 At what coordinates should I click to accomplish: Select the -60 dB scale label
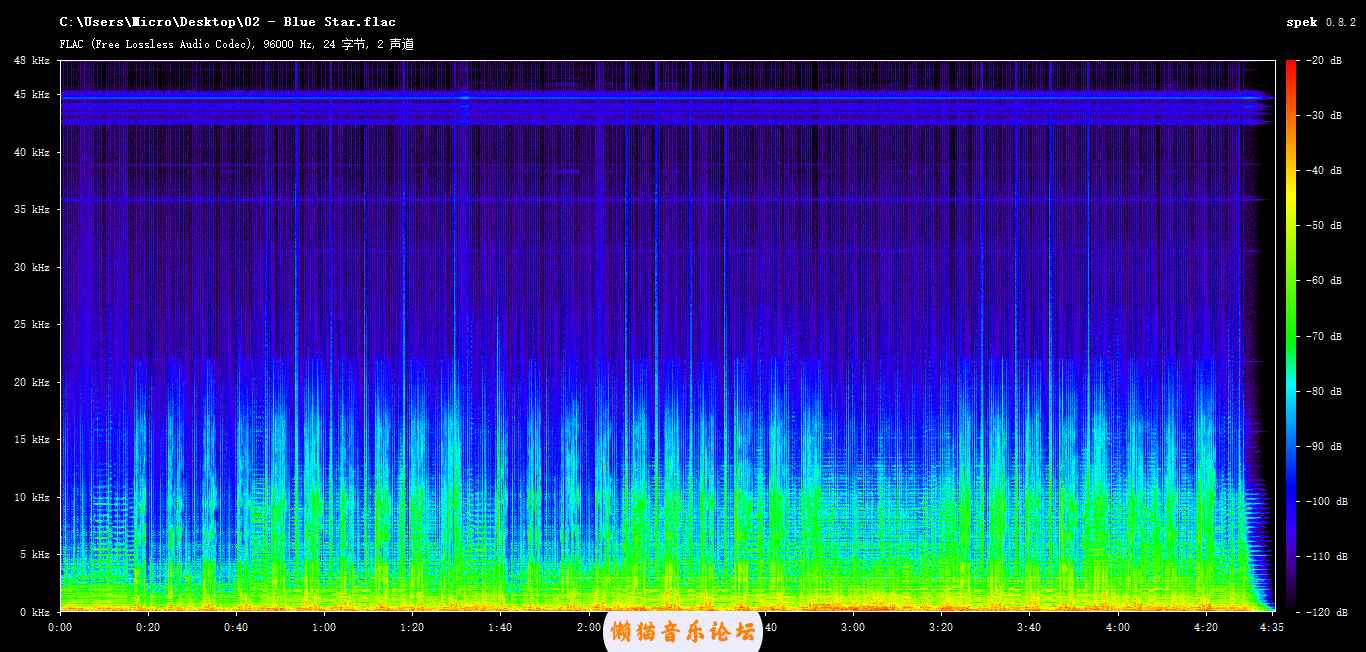1326,281
